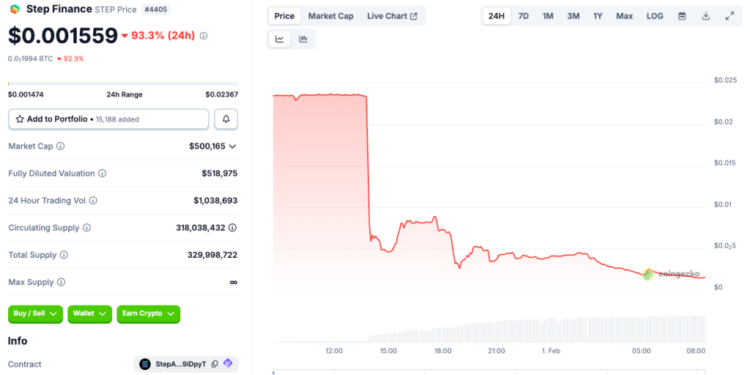Download chart data icon
This screenshot has height=375, width=750.
[706, 16]
